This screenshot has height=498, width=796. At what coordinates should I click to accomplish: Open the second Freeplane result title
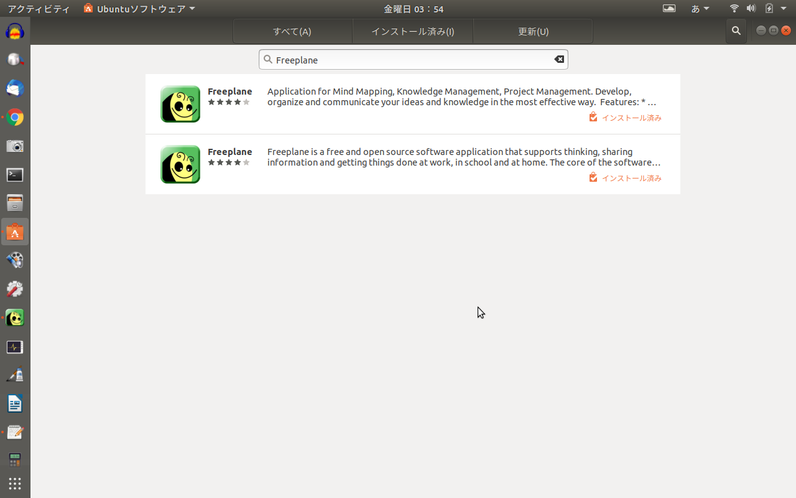[x=229, y=152]
